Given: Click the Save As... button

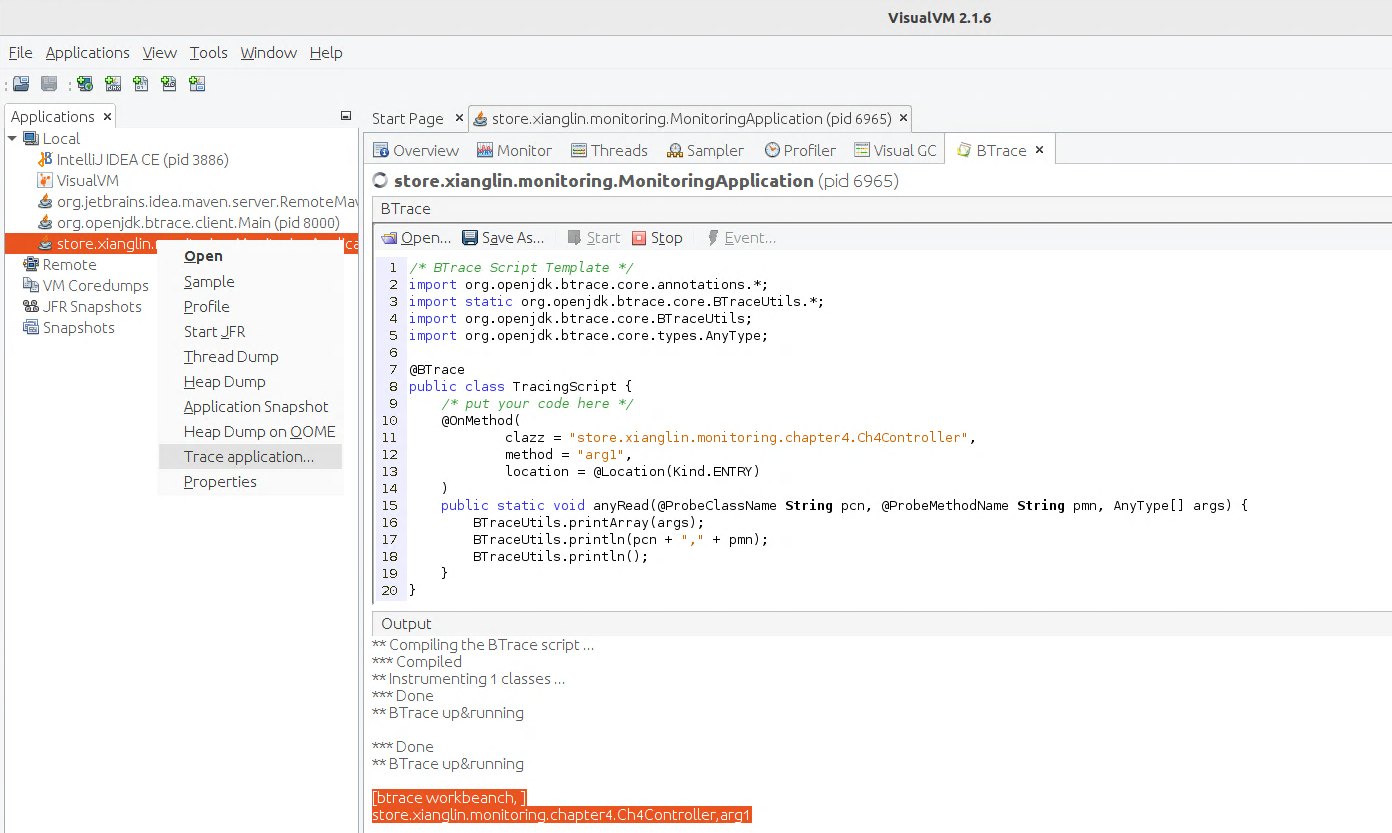Looking at the screenshot, I should coord(503,238).
